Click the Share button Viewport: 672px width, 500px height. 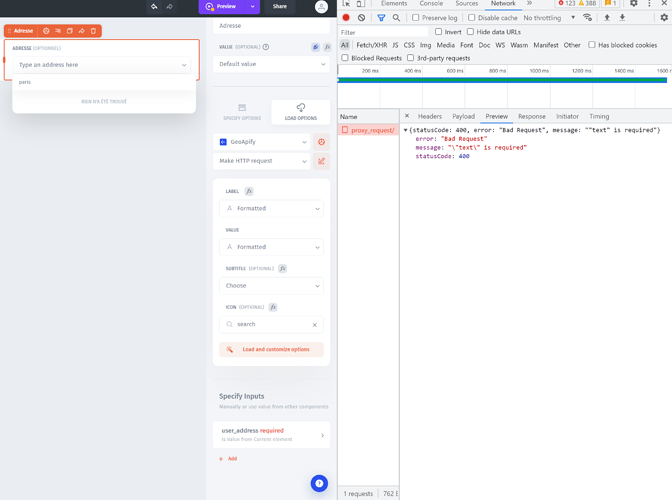279,6
